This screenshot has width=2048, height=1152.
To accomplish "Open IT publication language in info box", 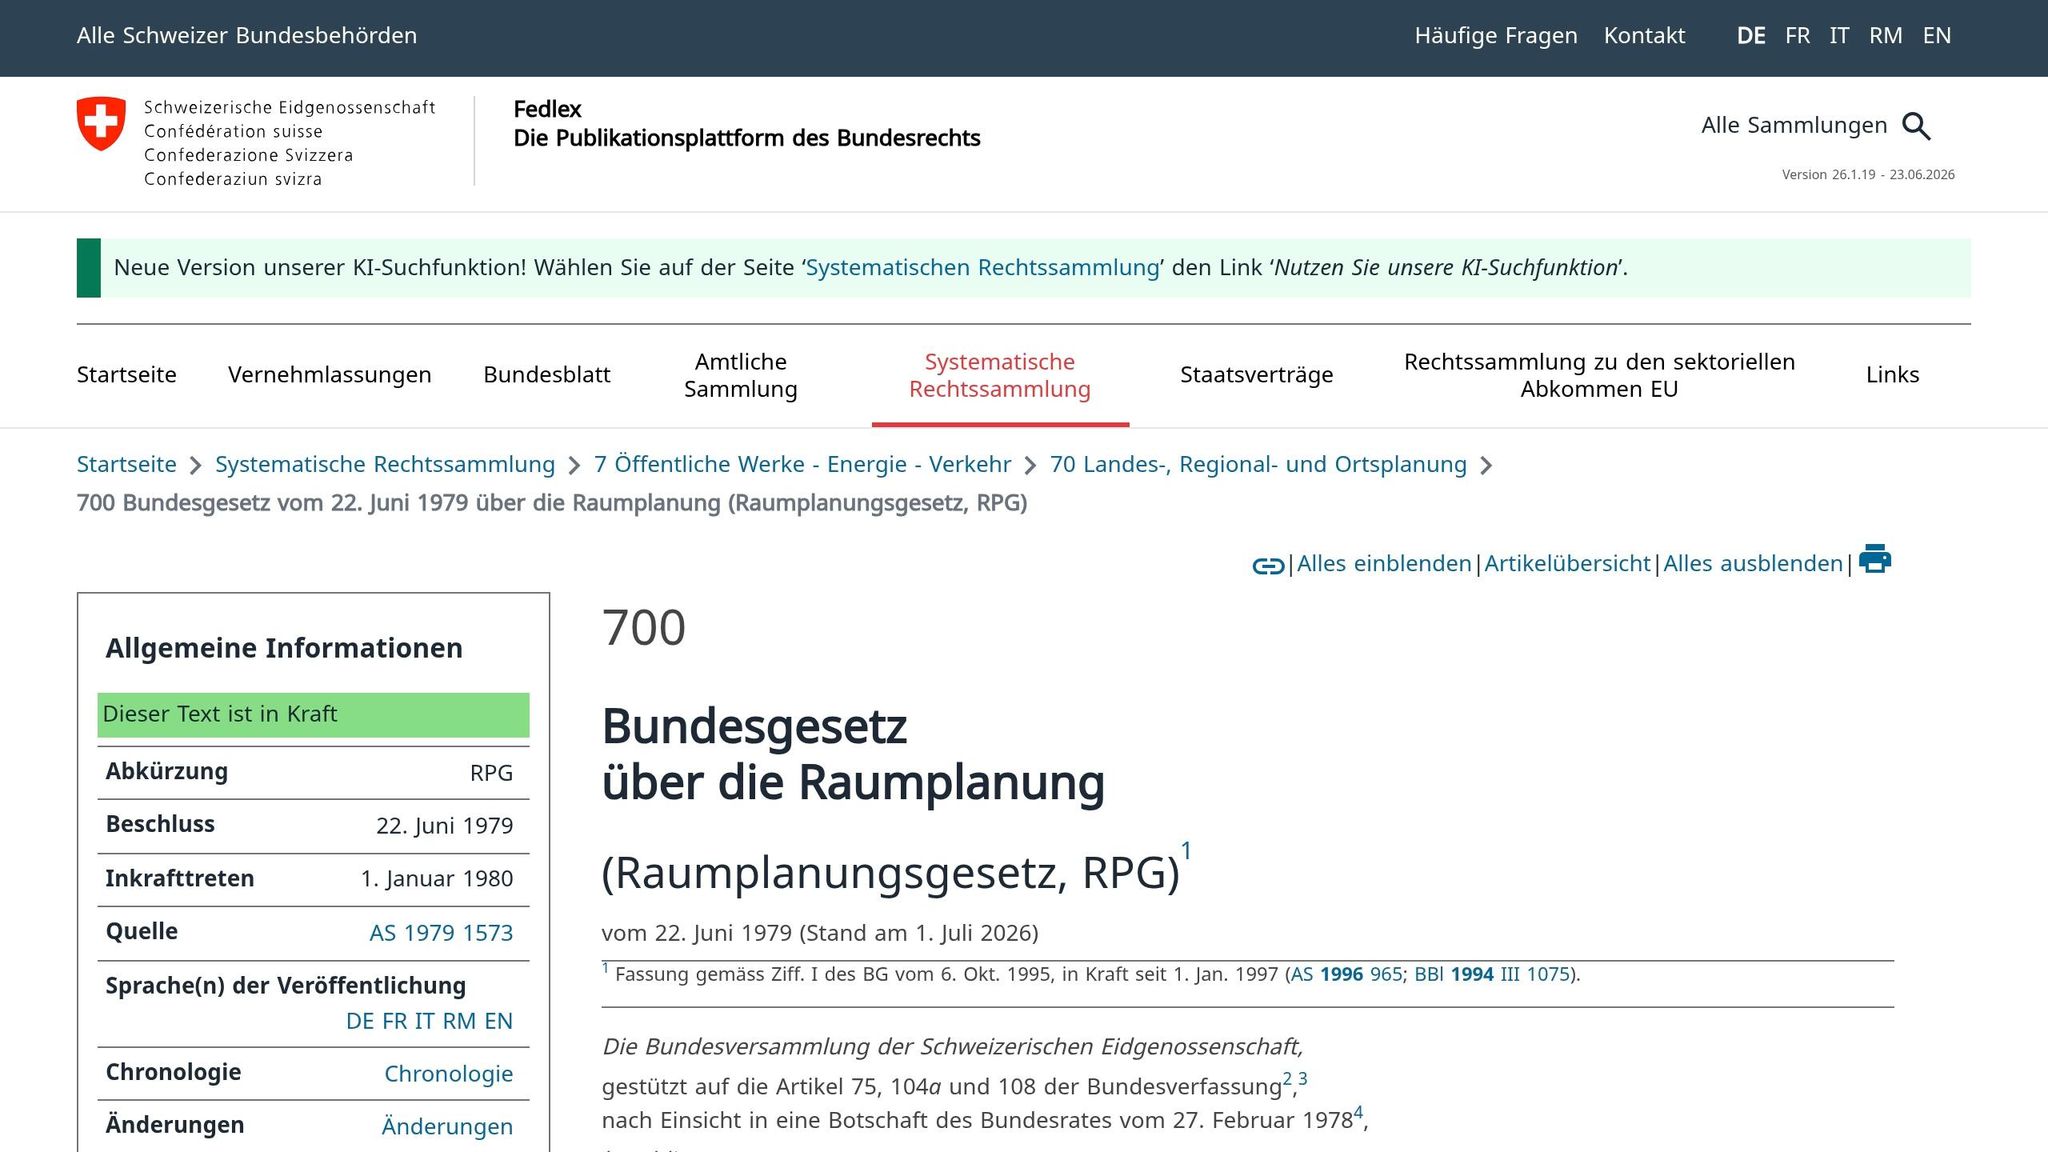I will point(425,1021).
